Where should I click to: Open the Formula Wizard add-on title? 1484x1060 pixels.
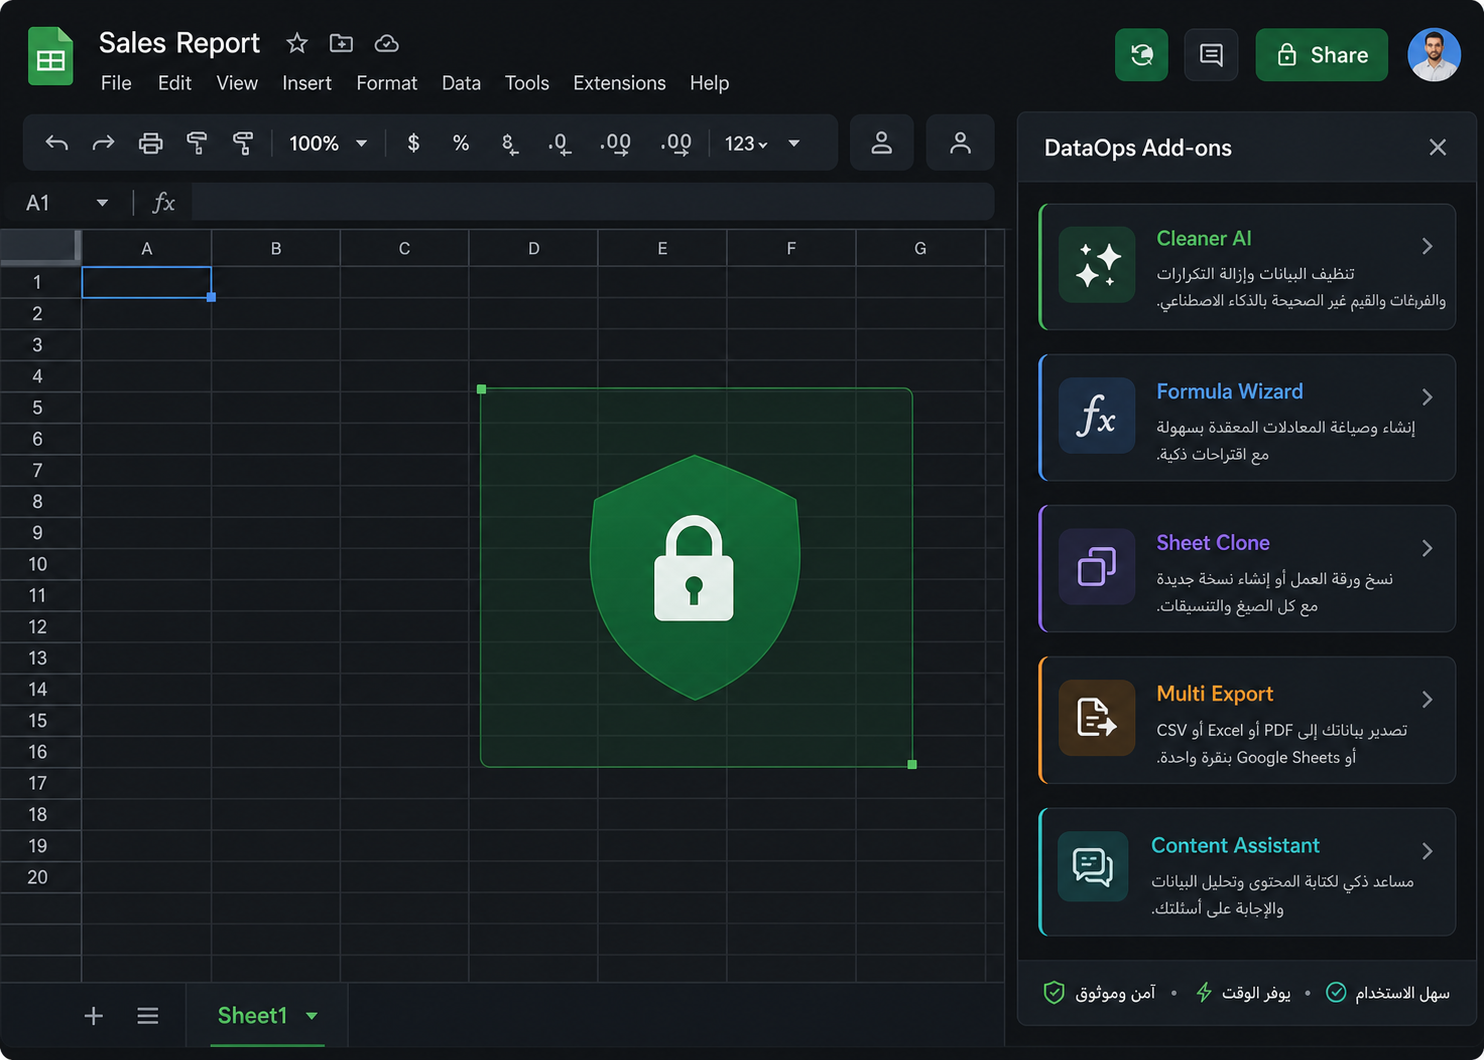tap(1229, 391)
